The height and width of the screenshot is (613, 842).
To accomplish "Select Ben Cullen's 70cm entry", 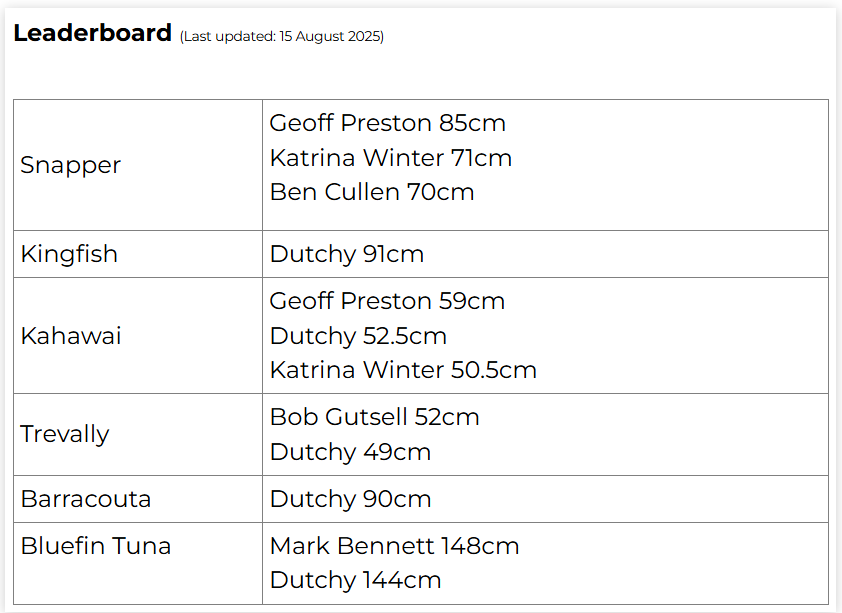I will click(371, 192).
